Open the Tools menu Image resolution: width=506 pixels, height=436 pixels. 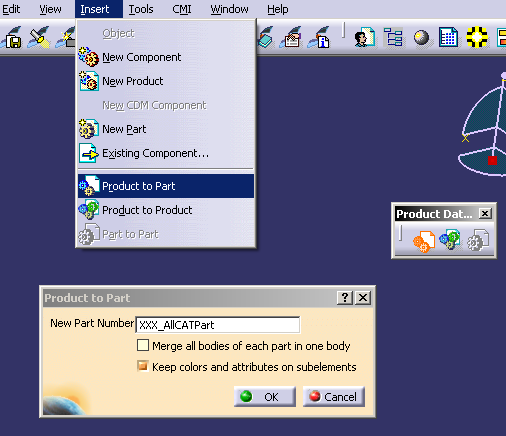click(141, 9)
